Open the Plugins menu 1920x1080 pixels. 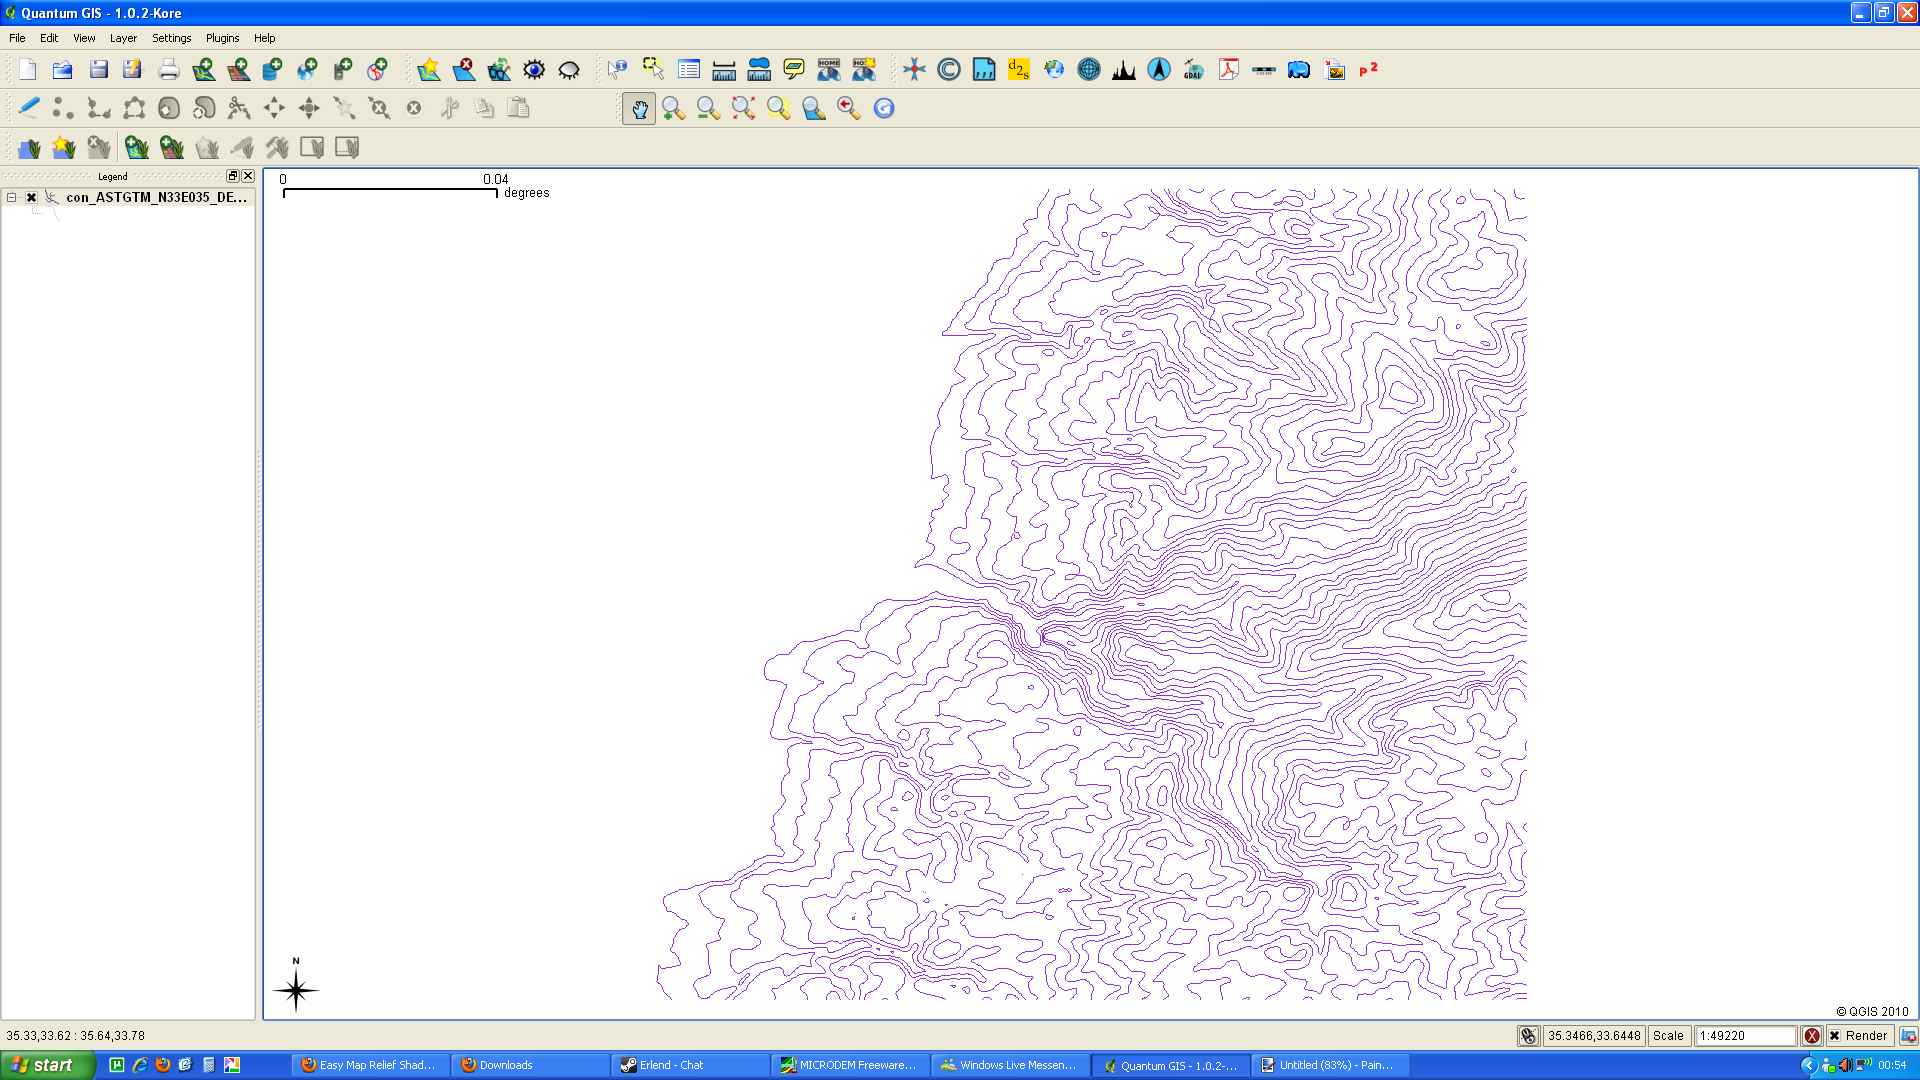(x=222, y=38)
